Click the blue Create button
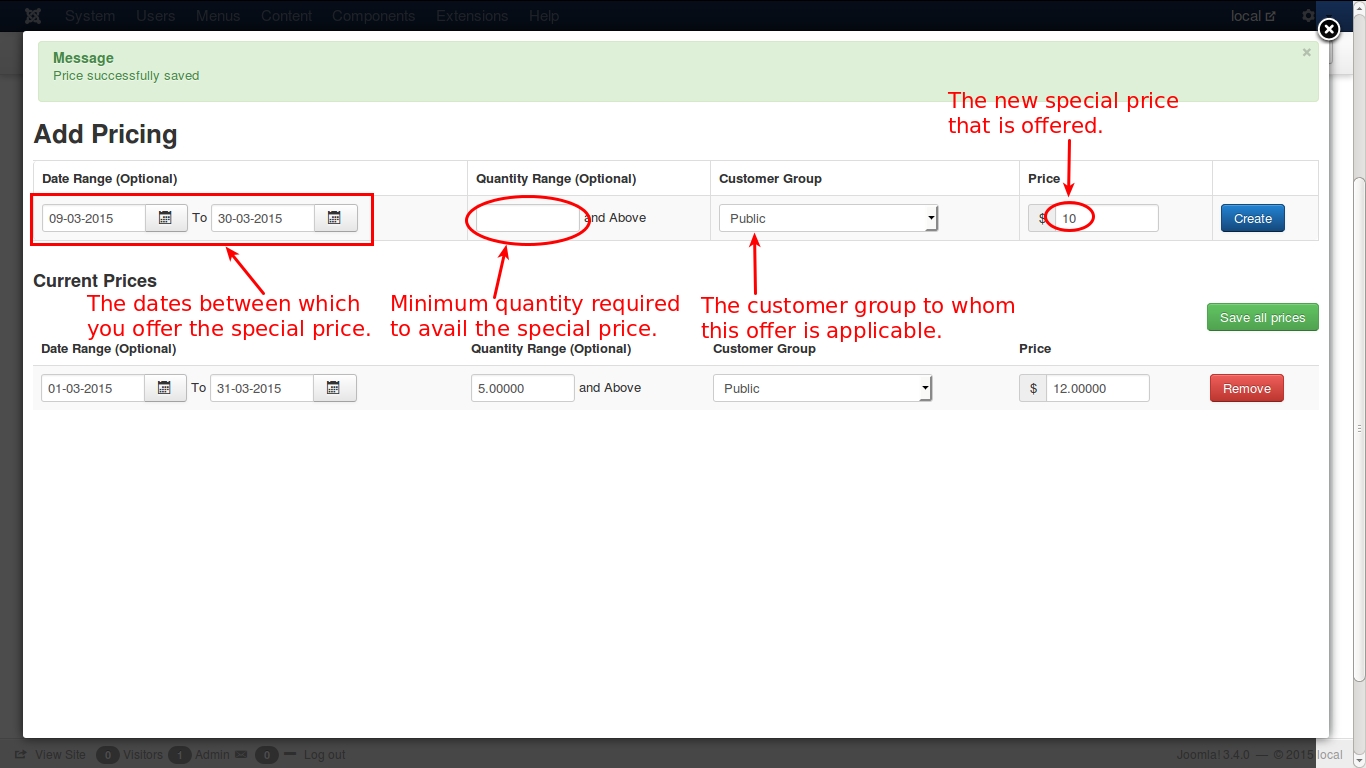 point(1252,218)
